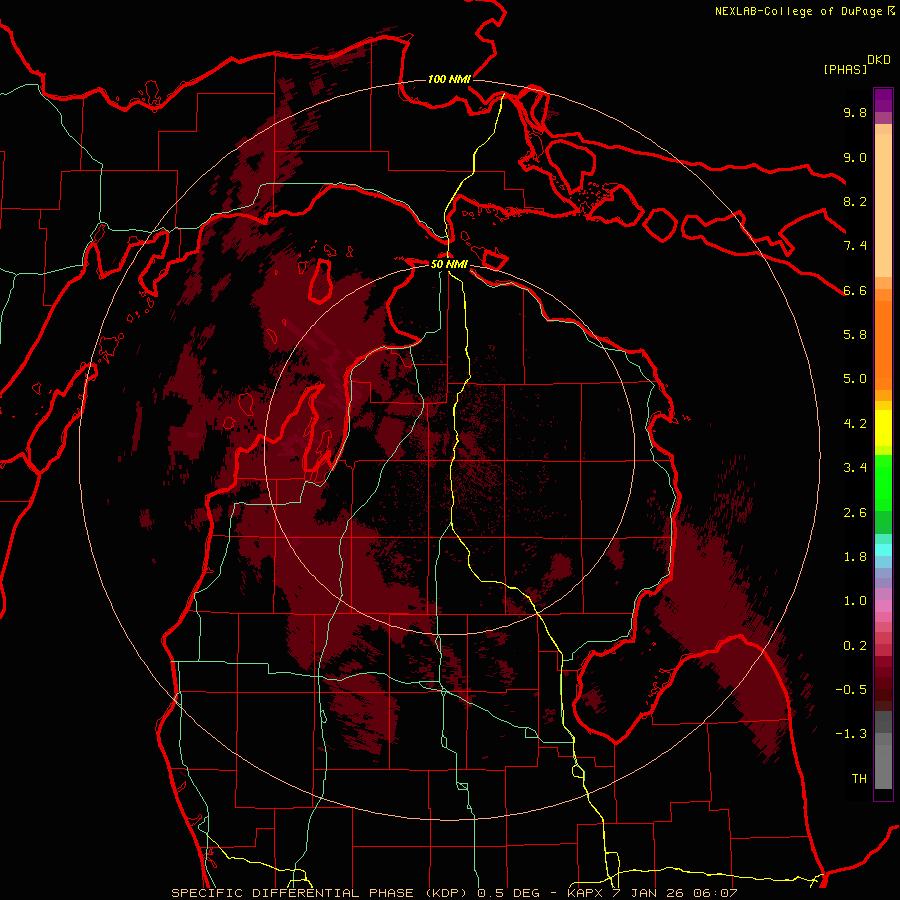
Task: Click the 2.6 legend value
Action: 855,513
